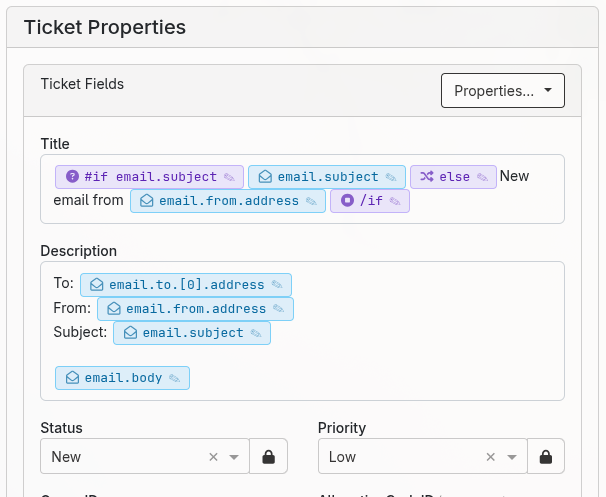Click pencil icon on email.body tag
Image resolution: width=606 pixels, height=497 pixels.
(x=174, y=378)
